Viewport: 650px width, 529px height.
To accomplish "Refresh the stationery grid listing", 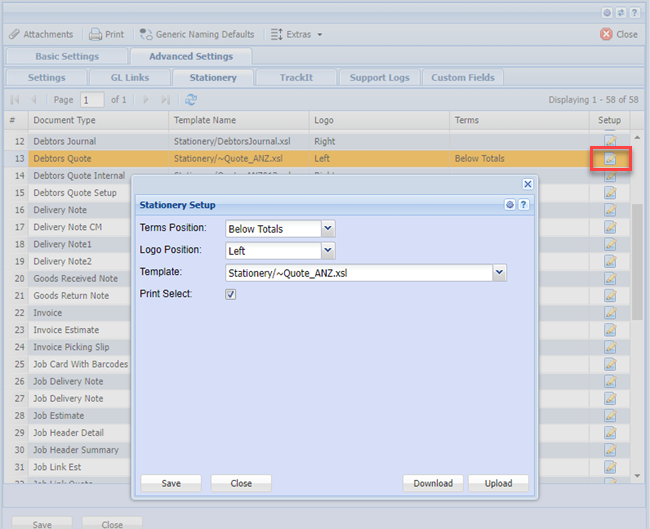I will 191,100.
